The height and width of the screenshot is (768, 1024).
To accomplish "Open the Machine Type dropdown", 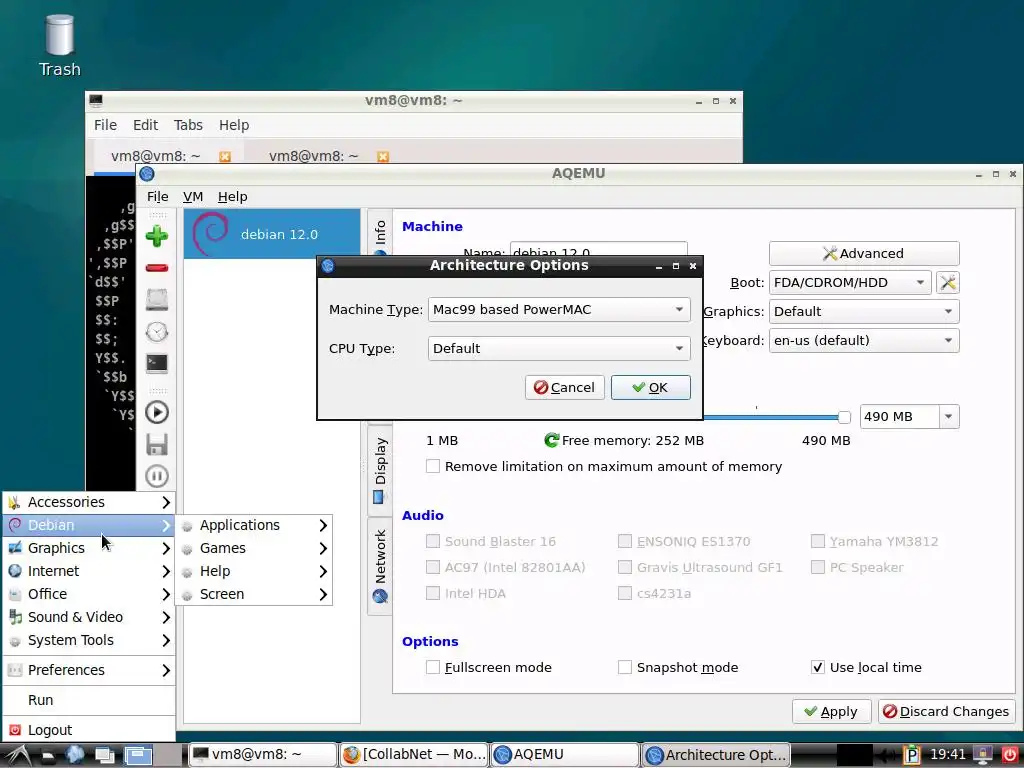I will coord(559,310).
